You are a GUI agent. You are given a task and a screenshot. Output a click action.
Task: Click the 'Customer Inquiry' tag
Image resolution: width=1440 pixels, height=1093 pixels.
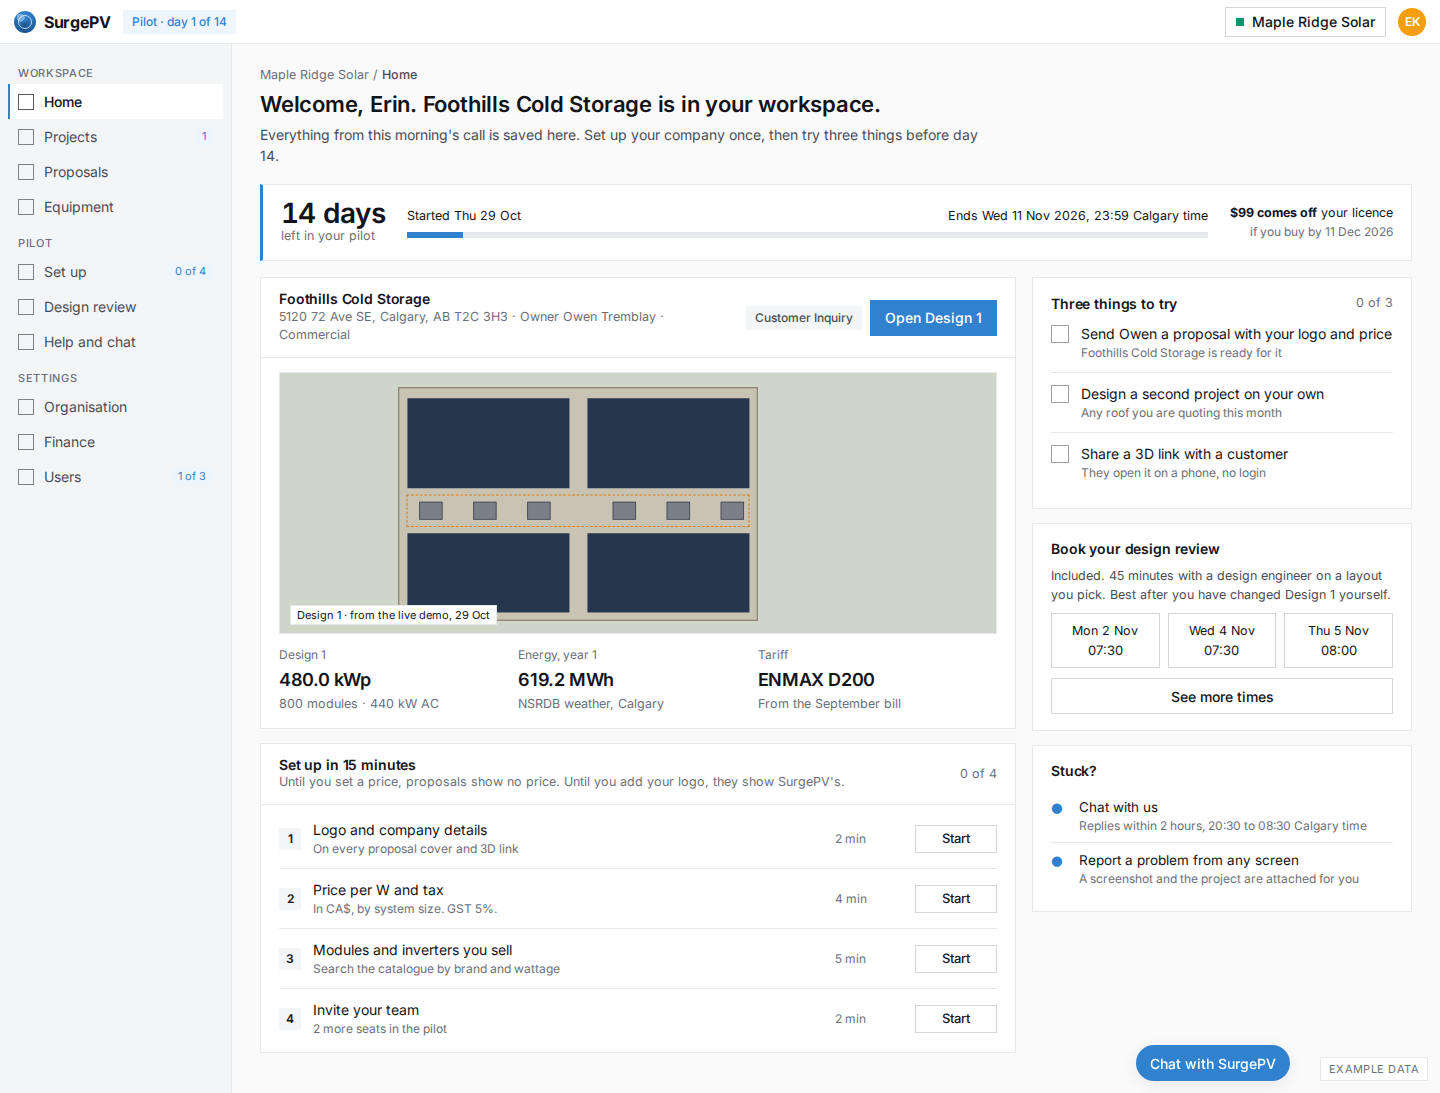pos(804,318)
